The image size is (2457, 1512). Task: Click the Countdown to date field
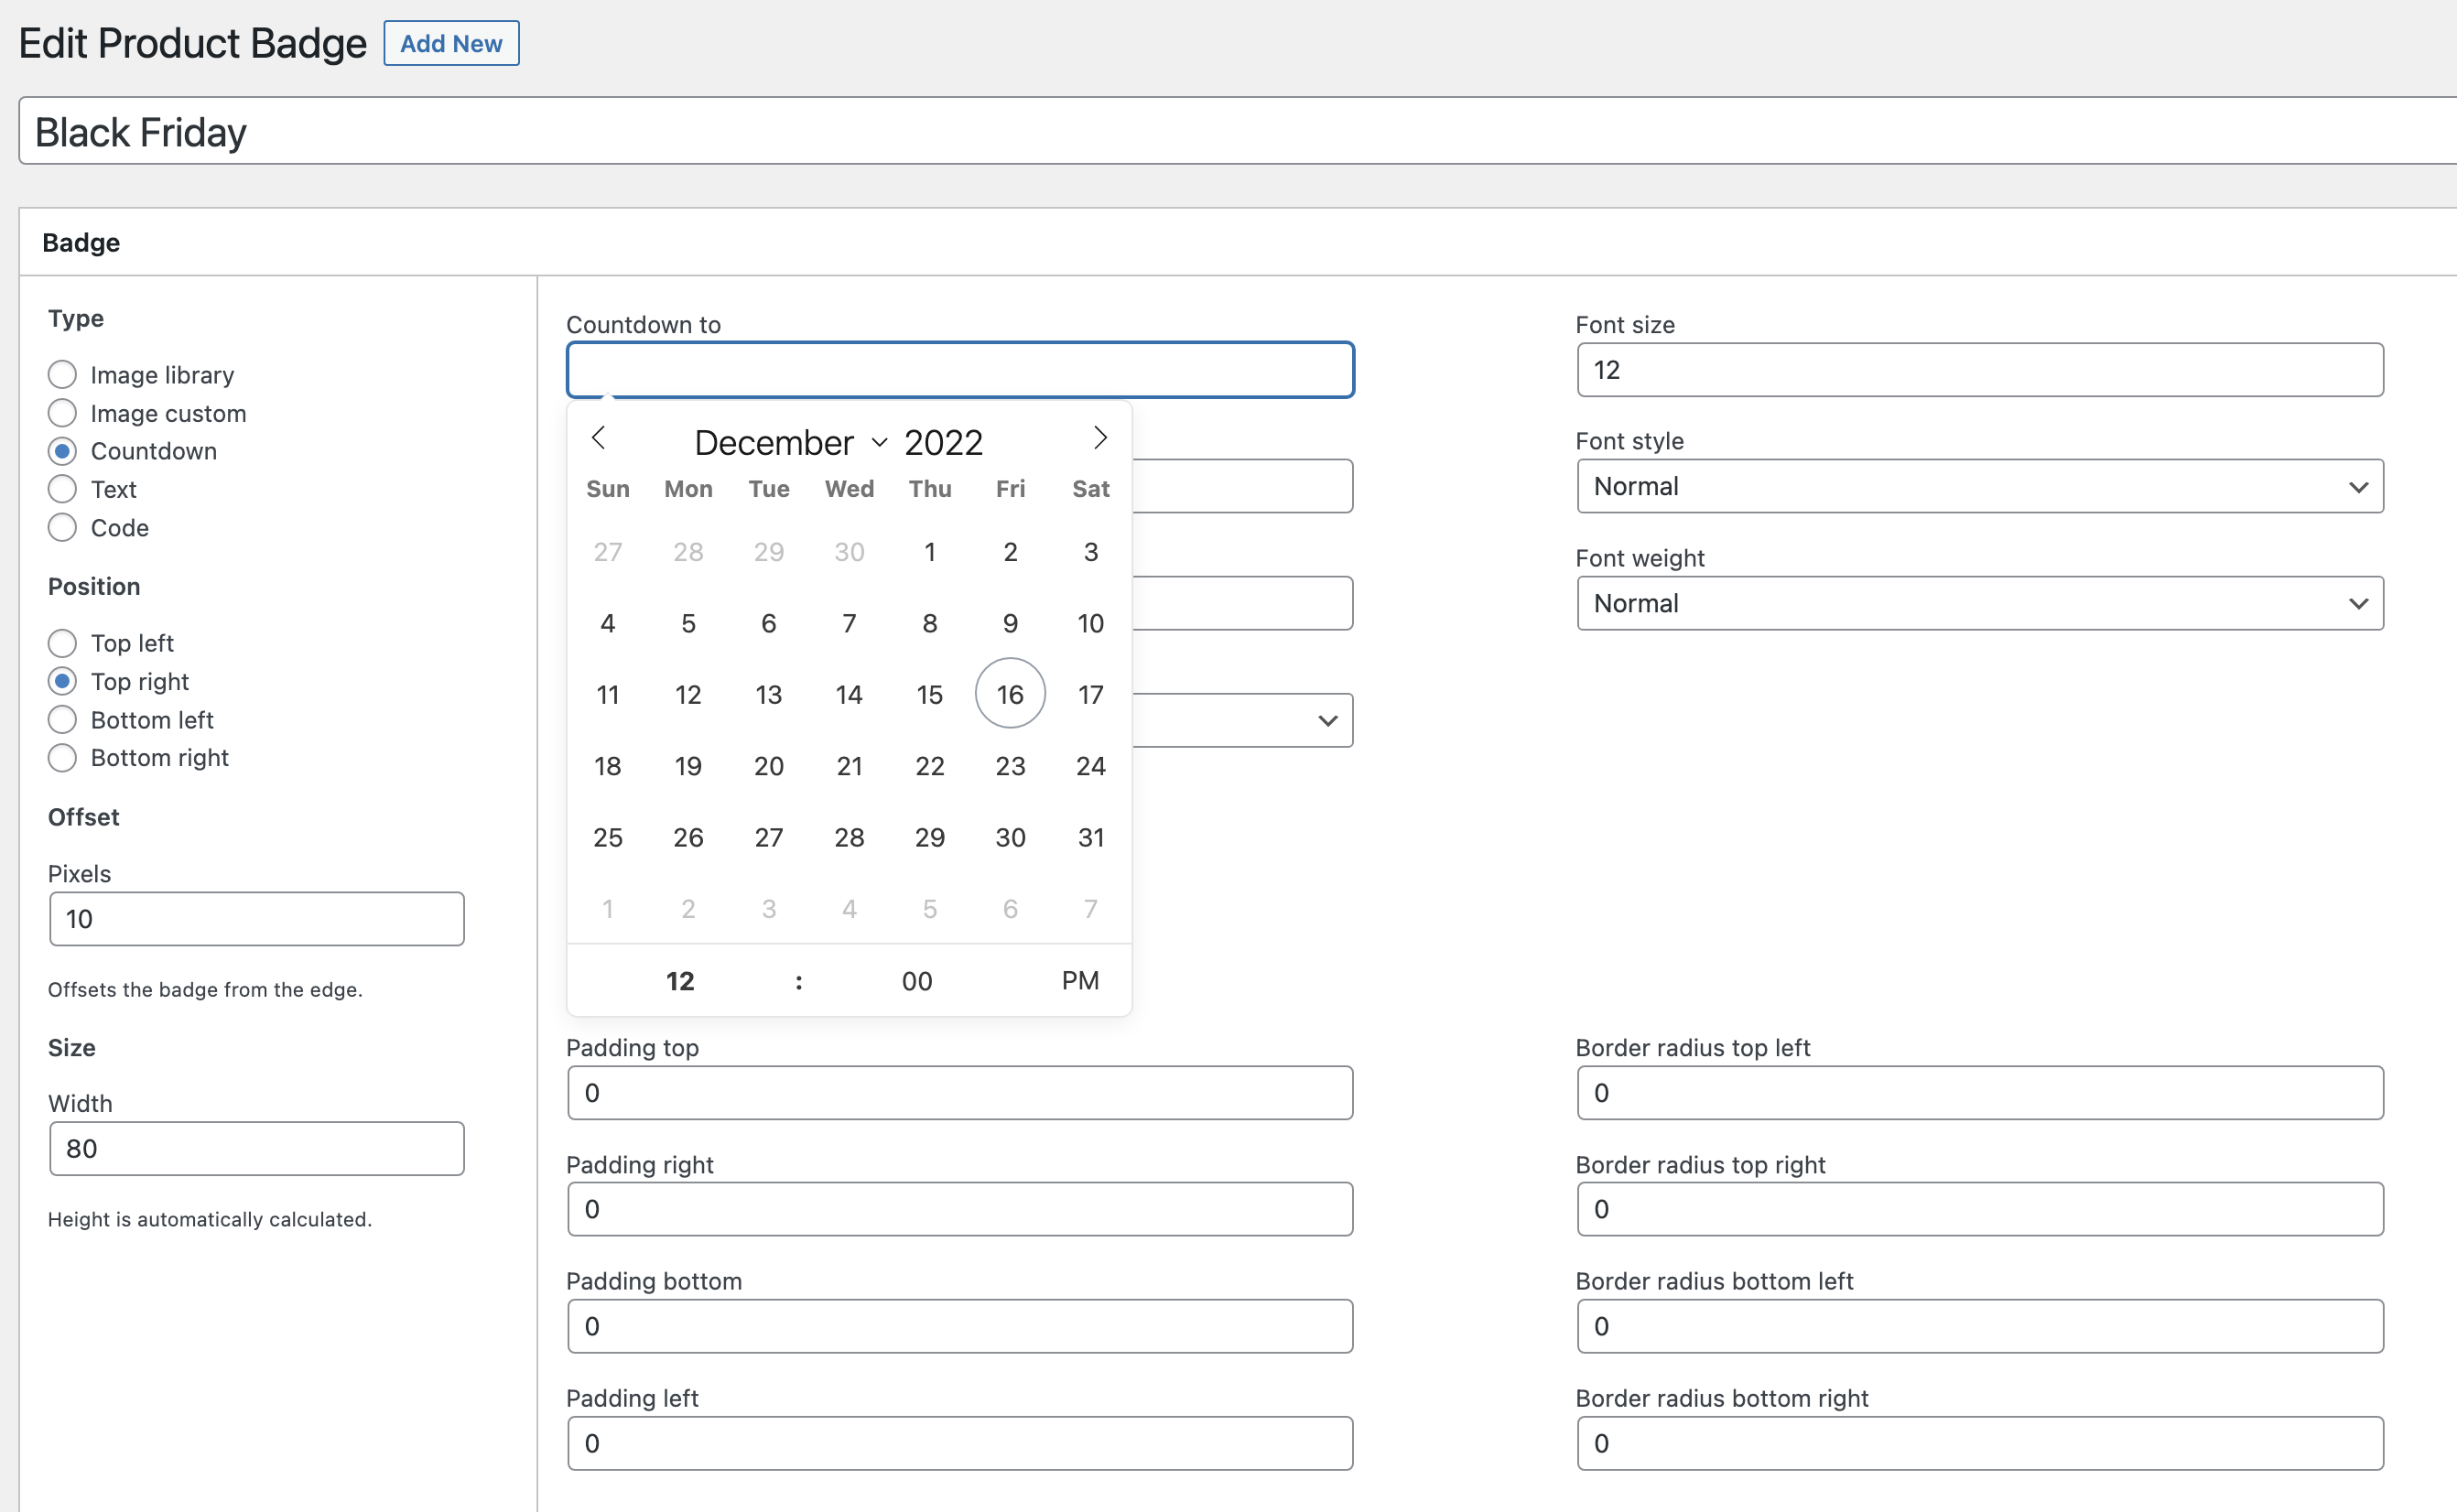click(x=960, y=371)
